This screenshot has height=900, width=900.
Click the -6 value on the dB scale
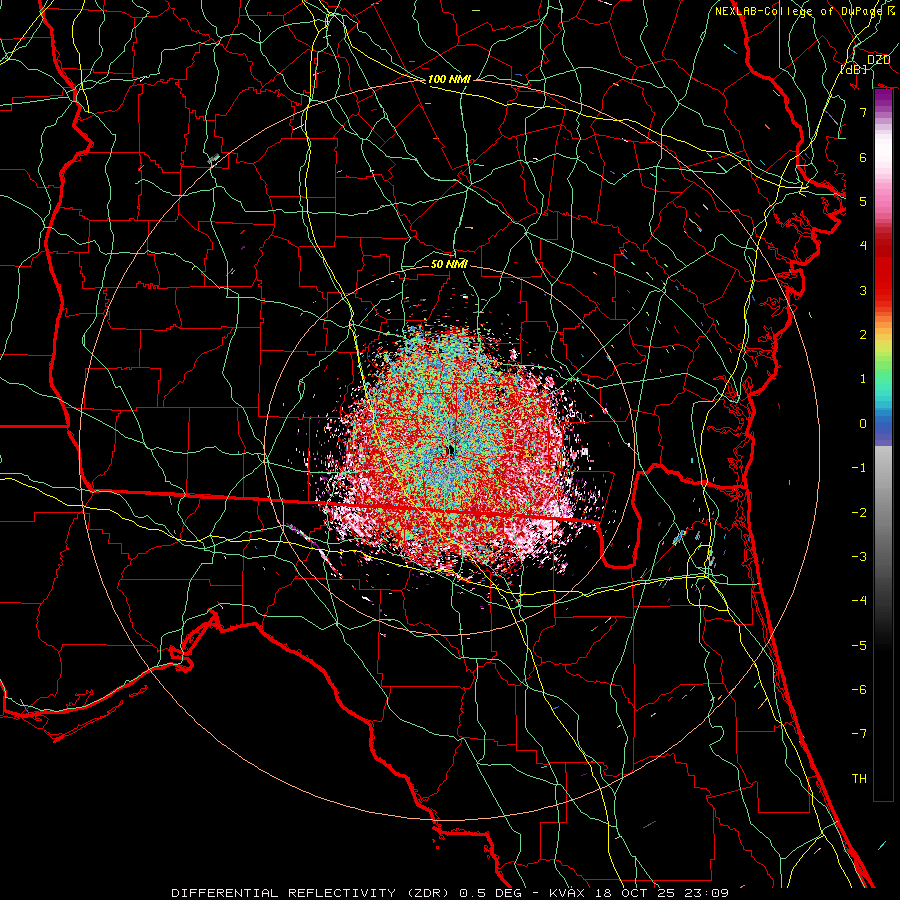point(859,690)
